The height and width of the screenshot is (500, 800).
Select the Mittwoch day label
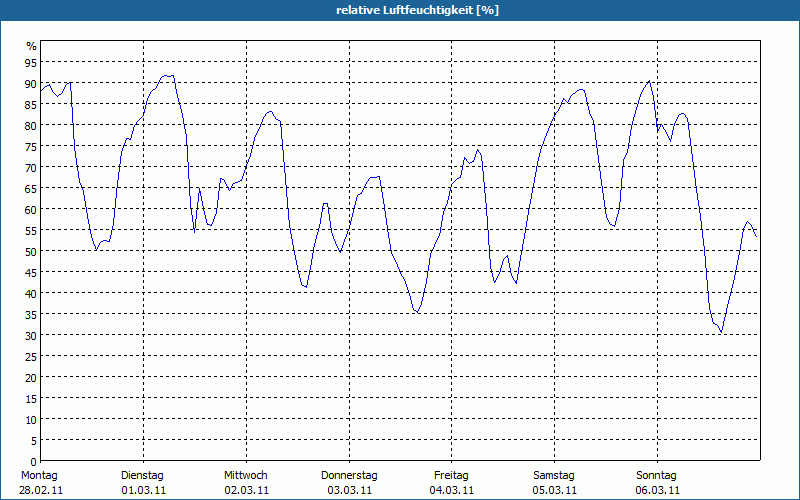(246, 475)
